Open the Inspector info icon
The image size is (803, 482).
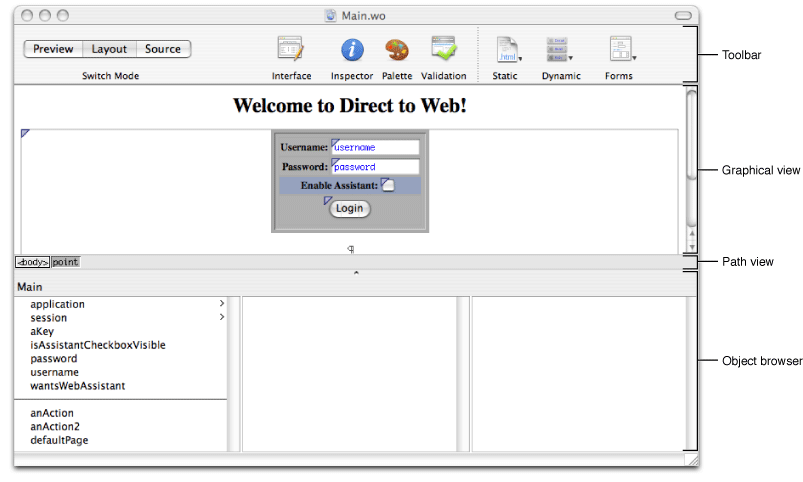352,50
